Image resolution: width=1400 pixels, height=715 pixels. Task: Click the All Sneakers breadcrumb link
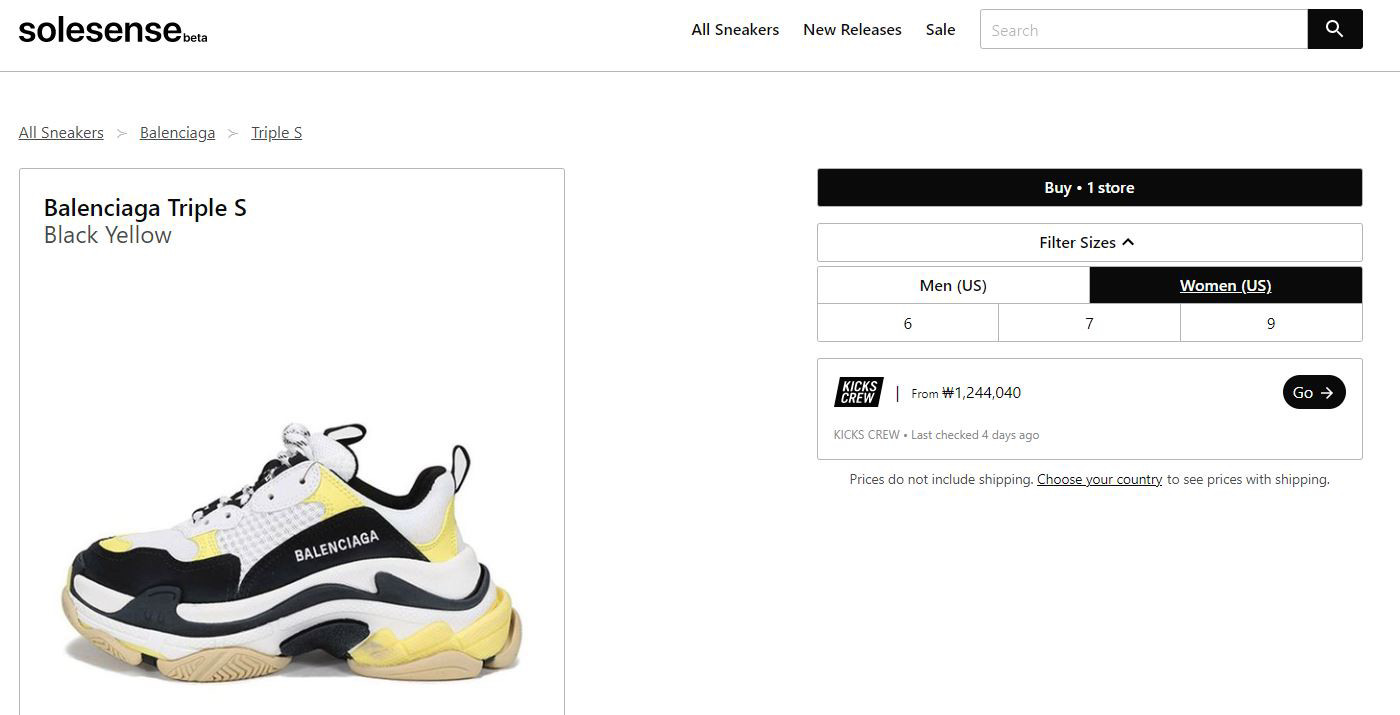point(61,133)
